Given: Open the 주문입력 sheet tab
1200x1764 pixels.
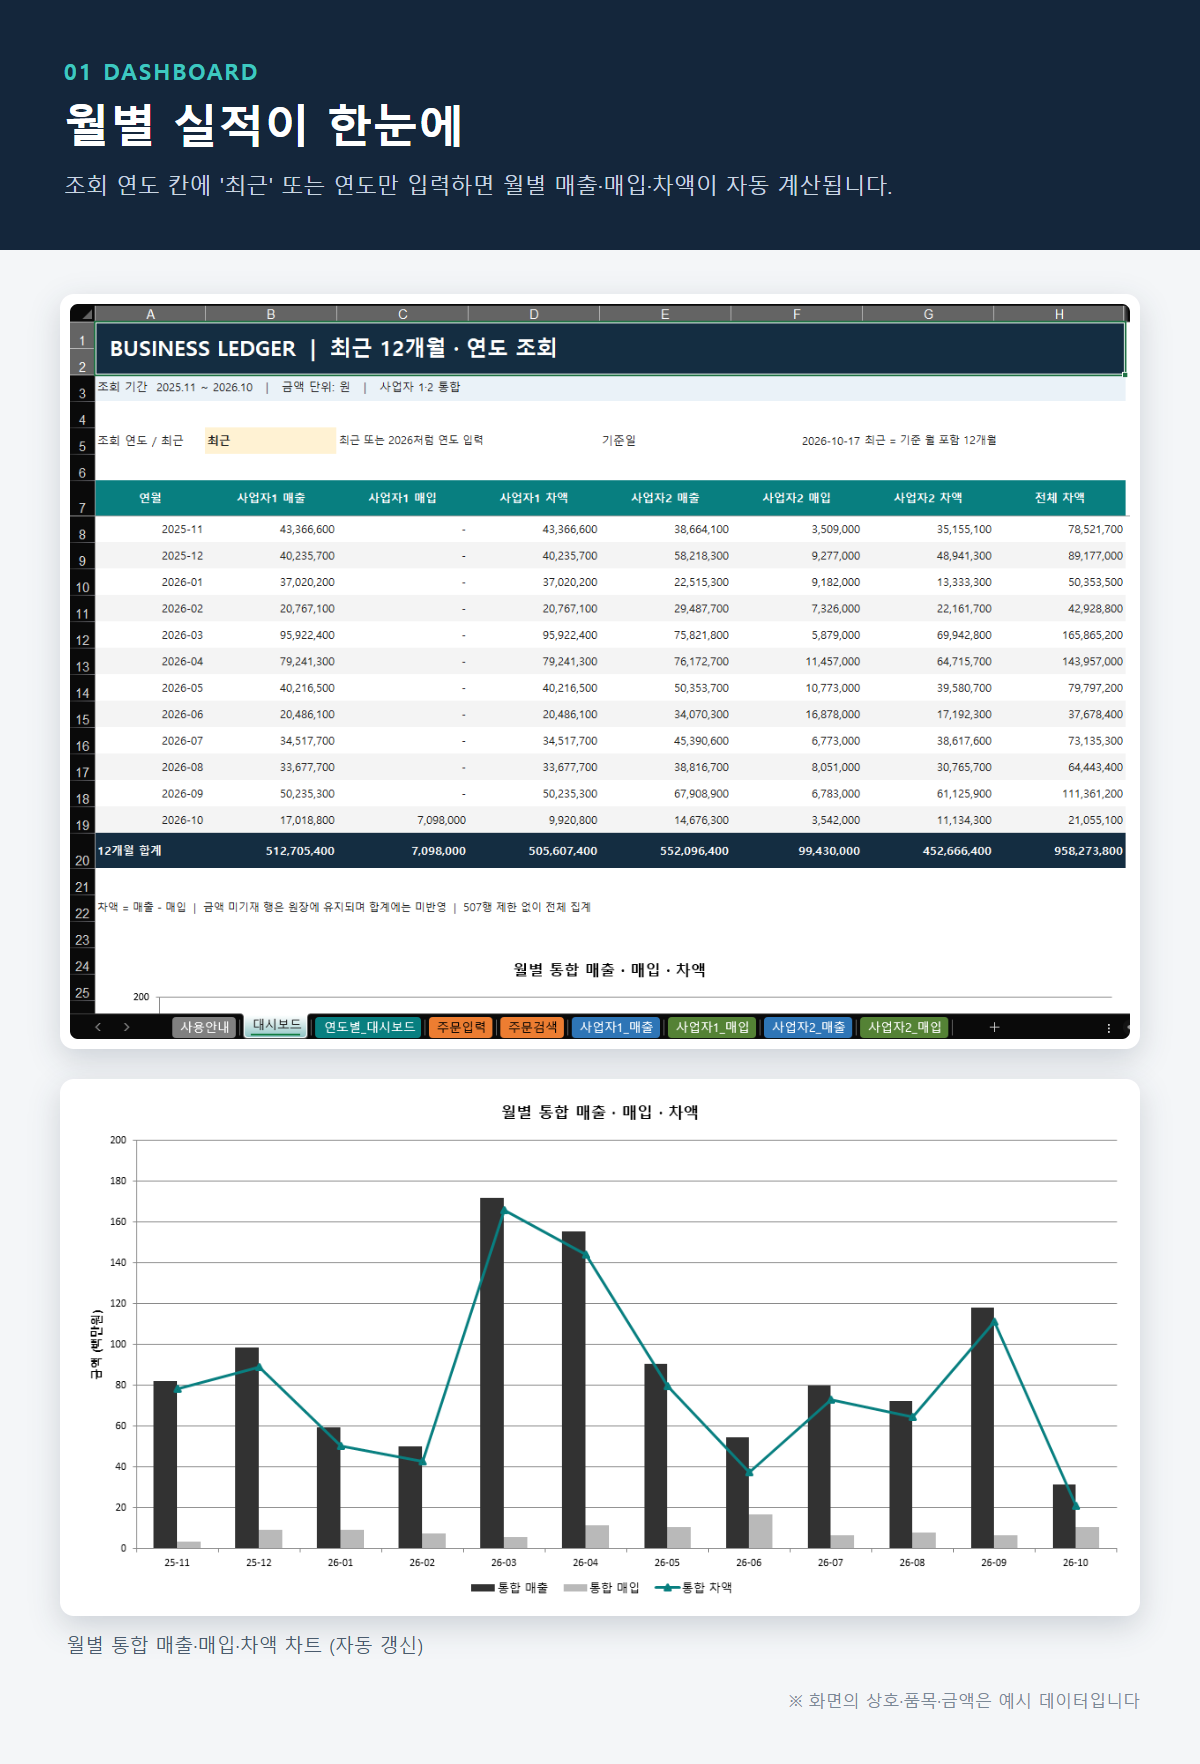Looking at the screenshot, I should click(x=461, y=1027).
